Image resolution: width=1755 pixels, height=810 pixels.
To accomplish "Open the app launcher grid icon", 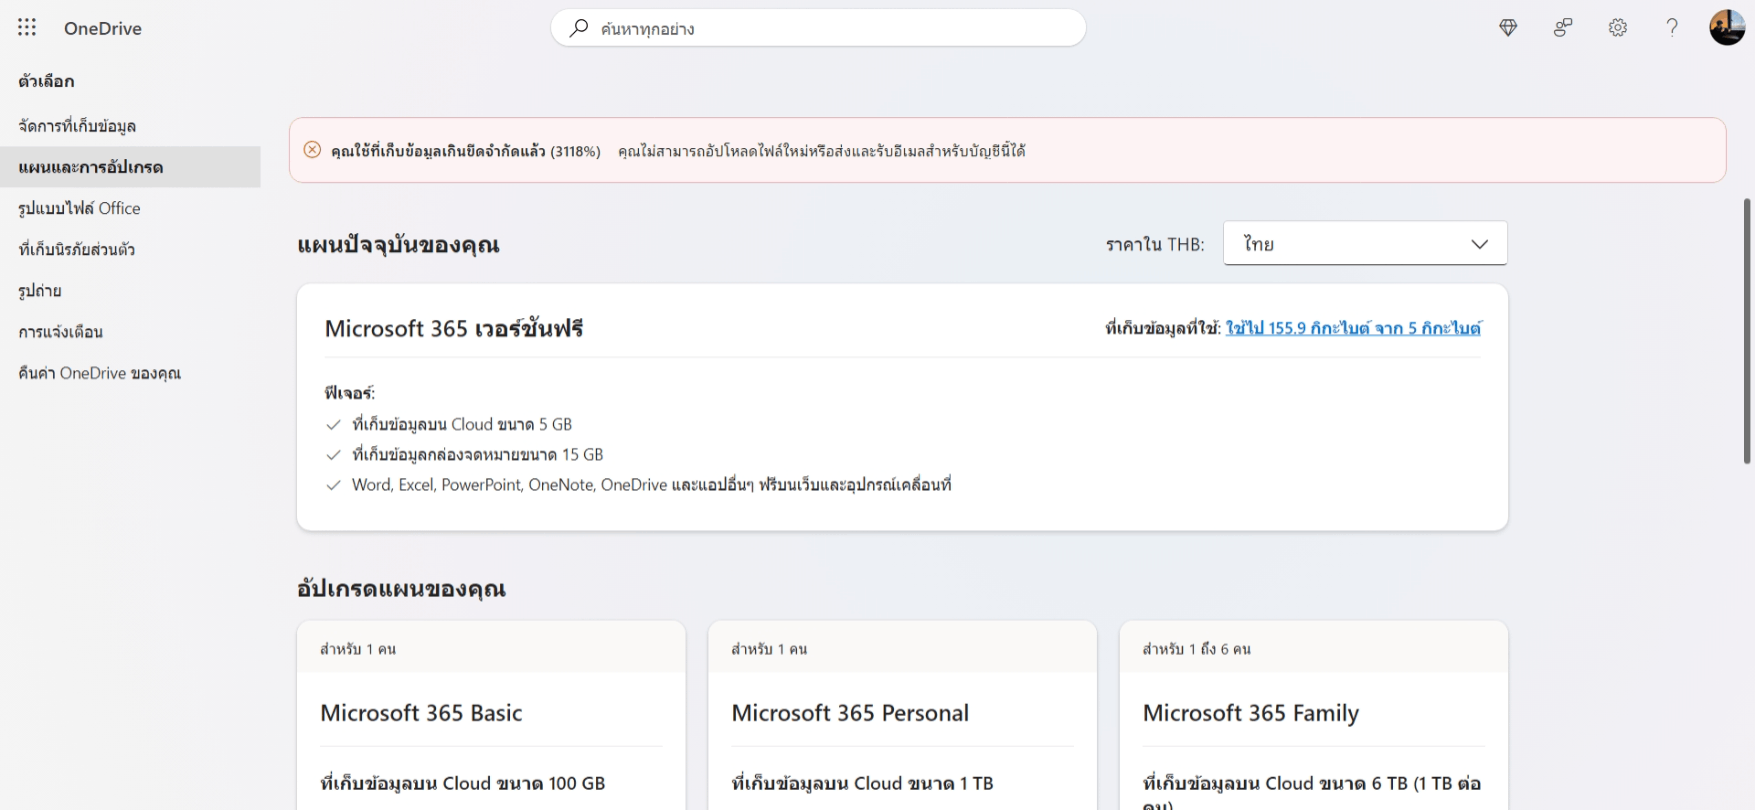I will pos(27,28).
